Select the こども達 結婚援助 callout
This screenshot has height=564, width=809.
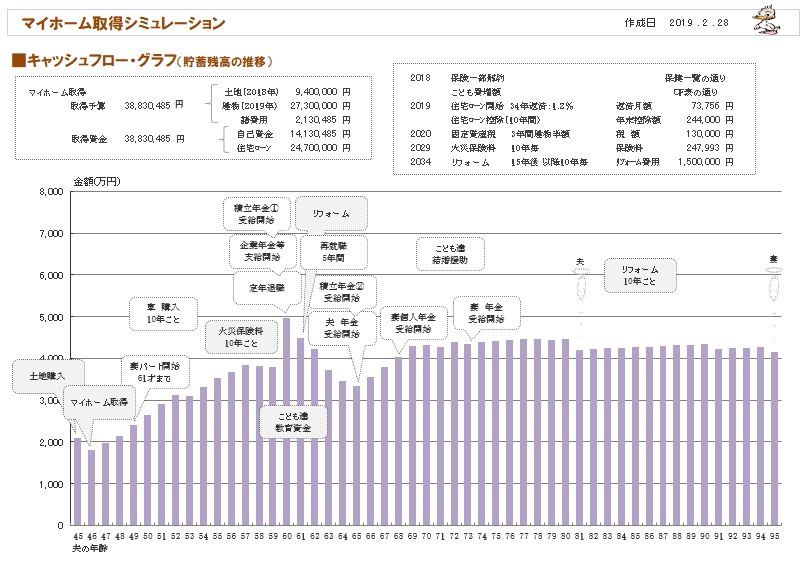[444, 252]
